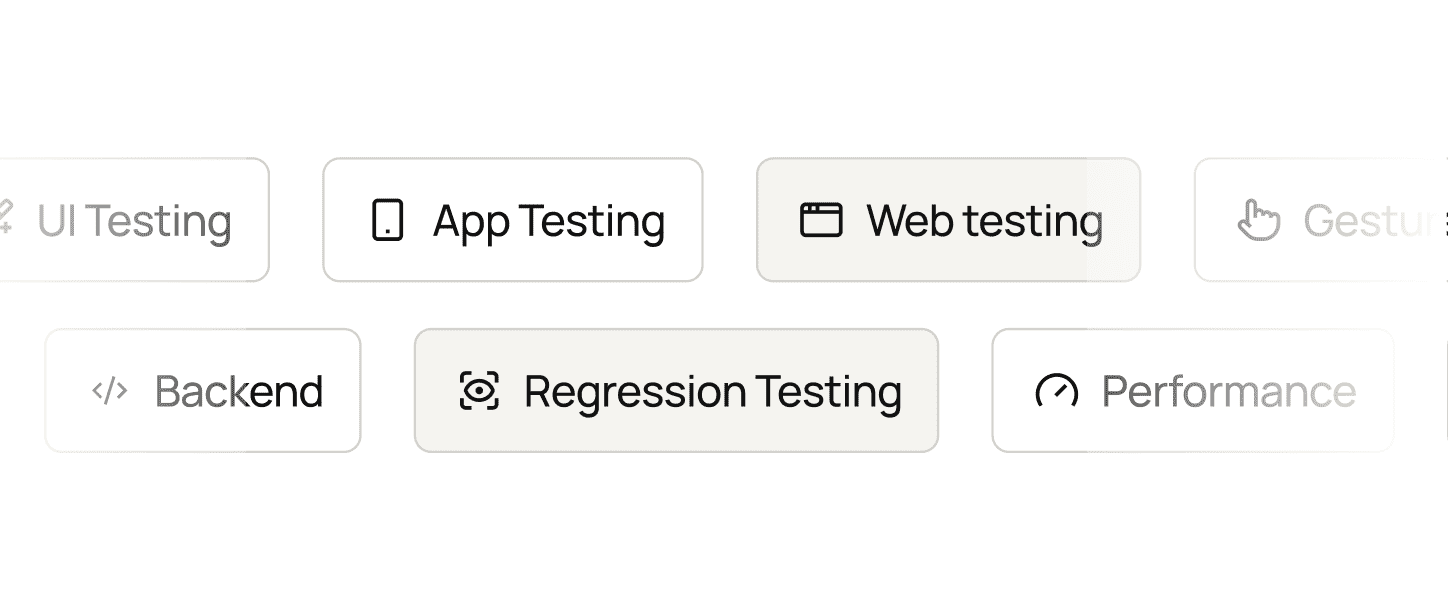Click the 'App Testing' text label

pyautogui.click(x=549, y=221)
